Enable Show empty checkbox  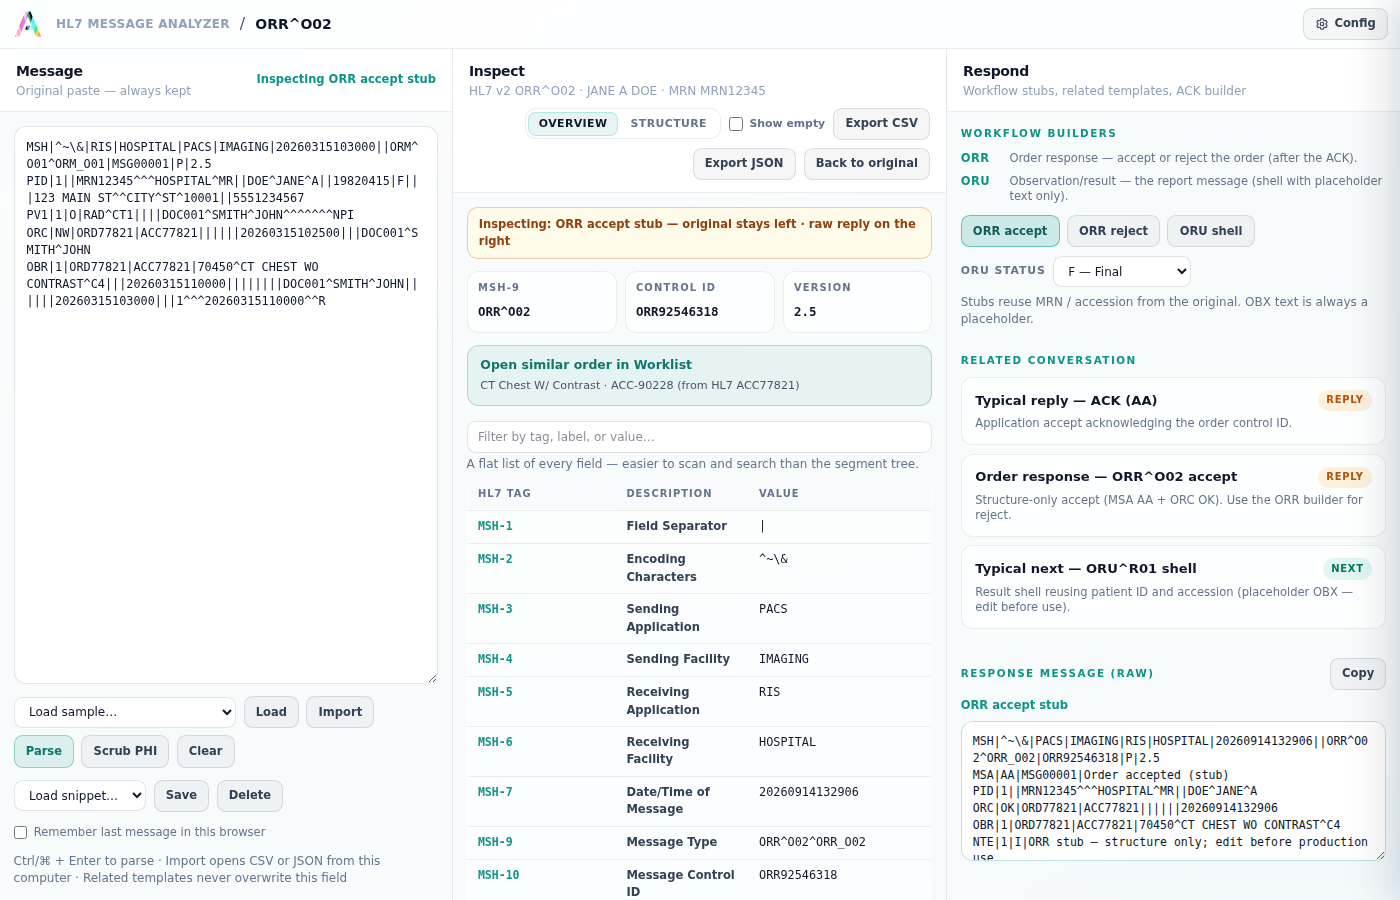pyautogui.click(x=736, y=124)
